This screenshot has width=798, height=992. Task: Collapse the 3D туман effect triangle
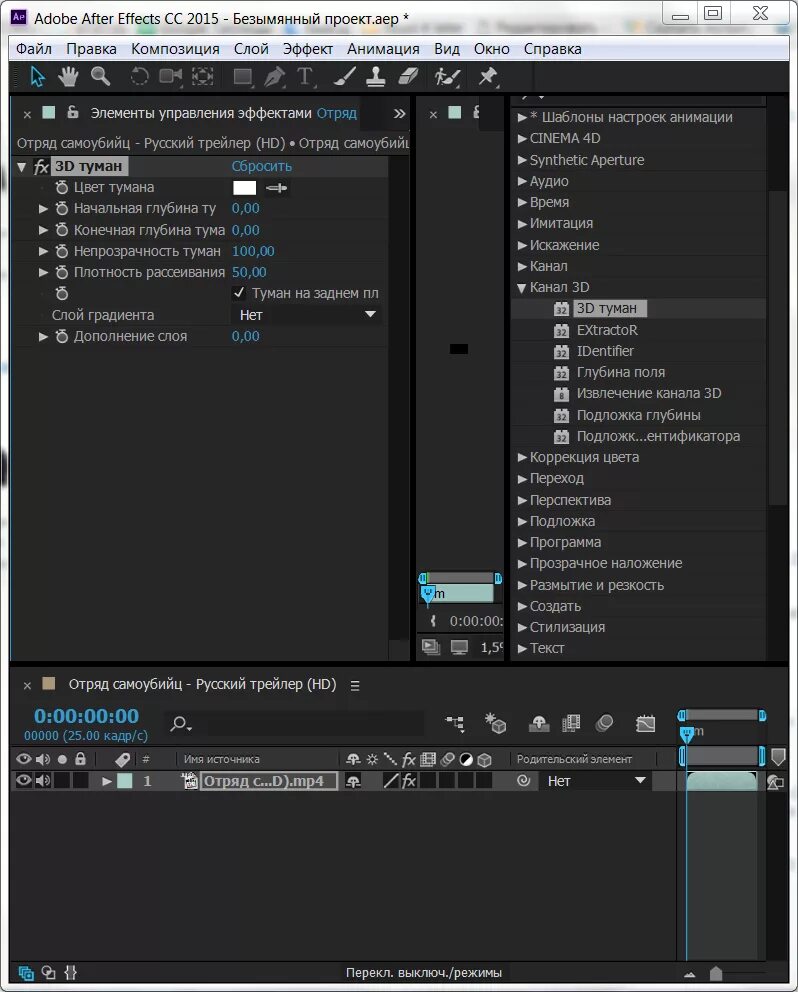(22, 167)
